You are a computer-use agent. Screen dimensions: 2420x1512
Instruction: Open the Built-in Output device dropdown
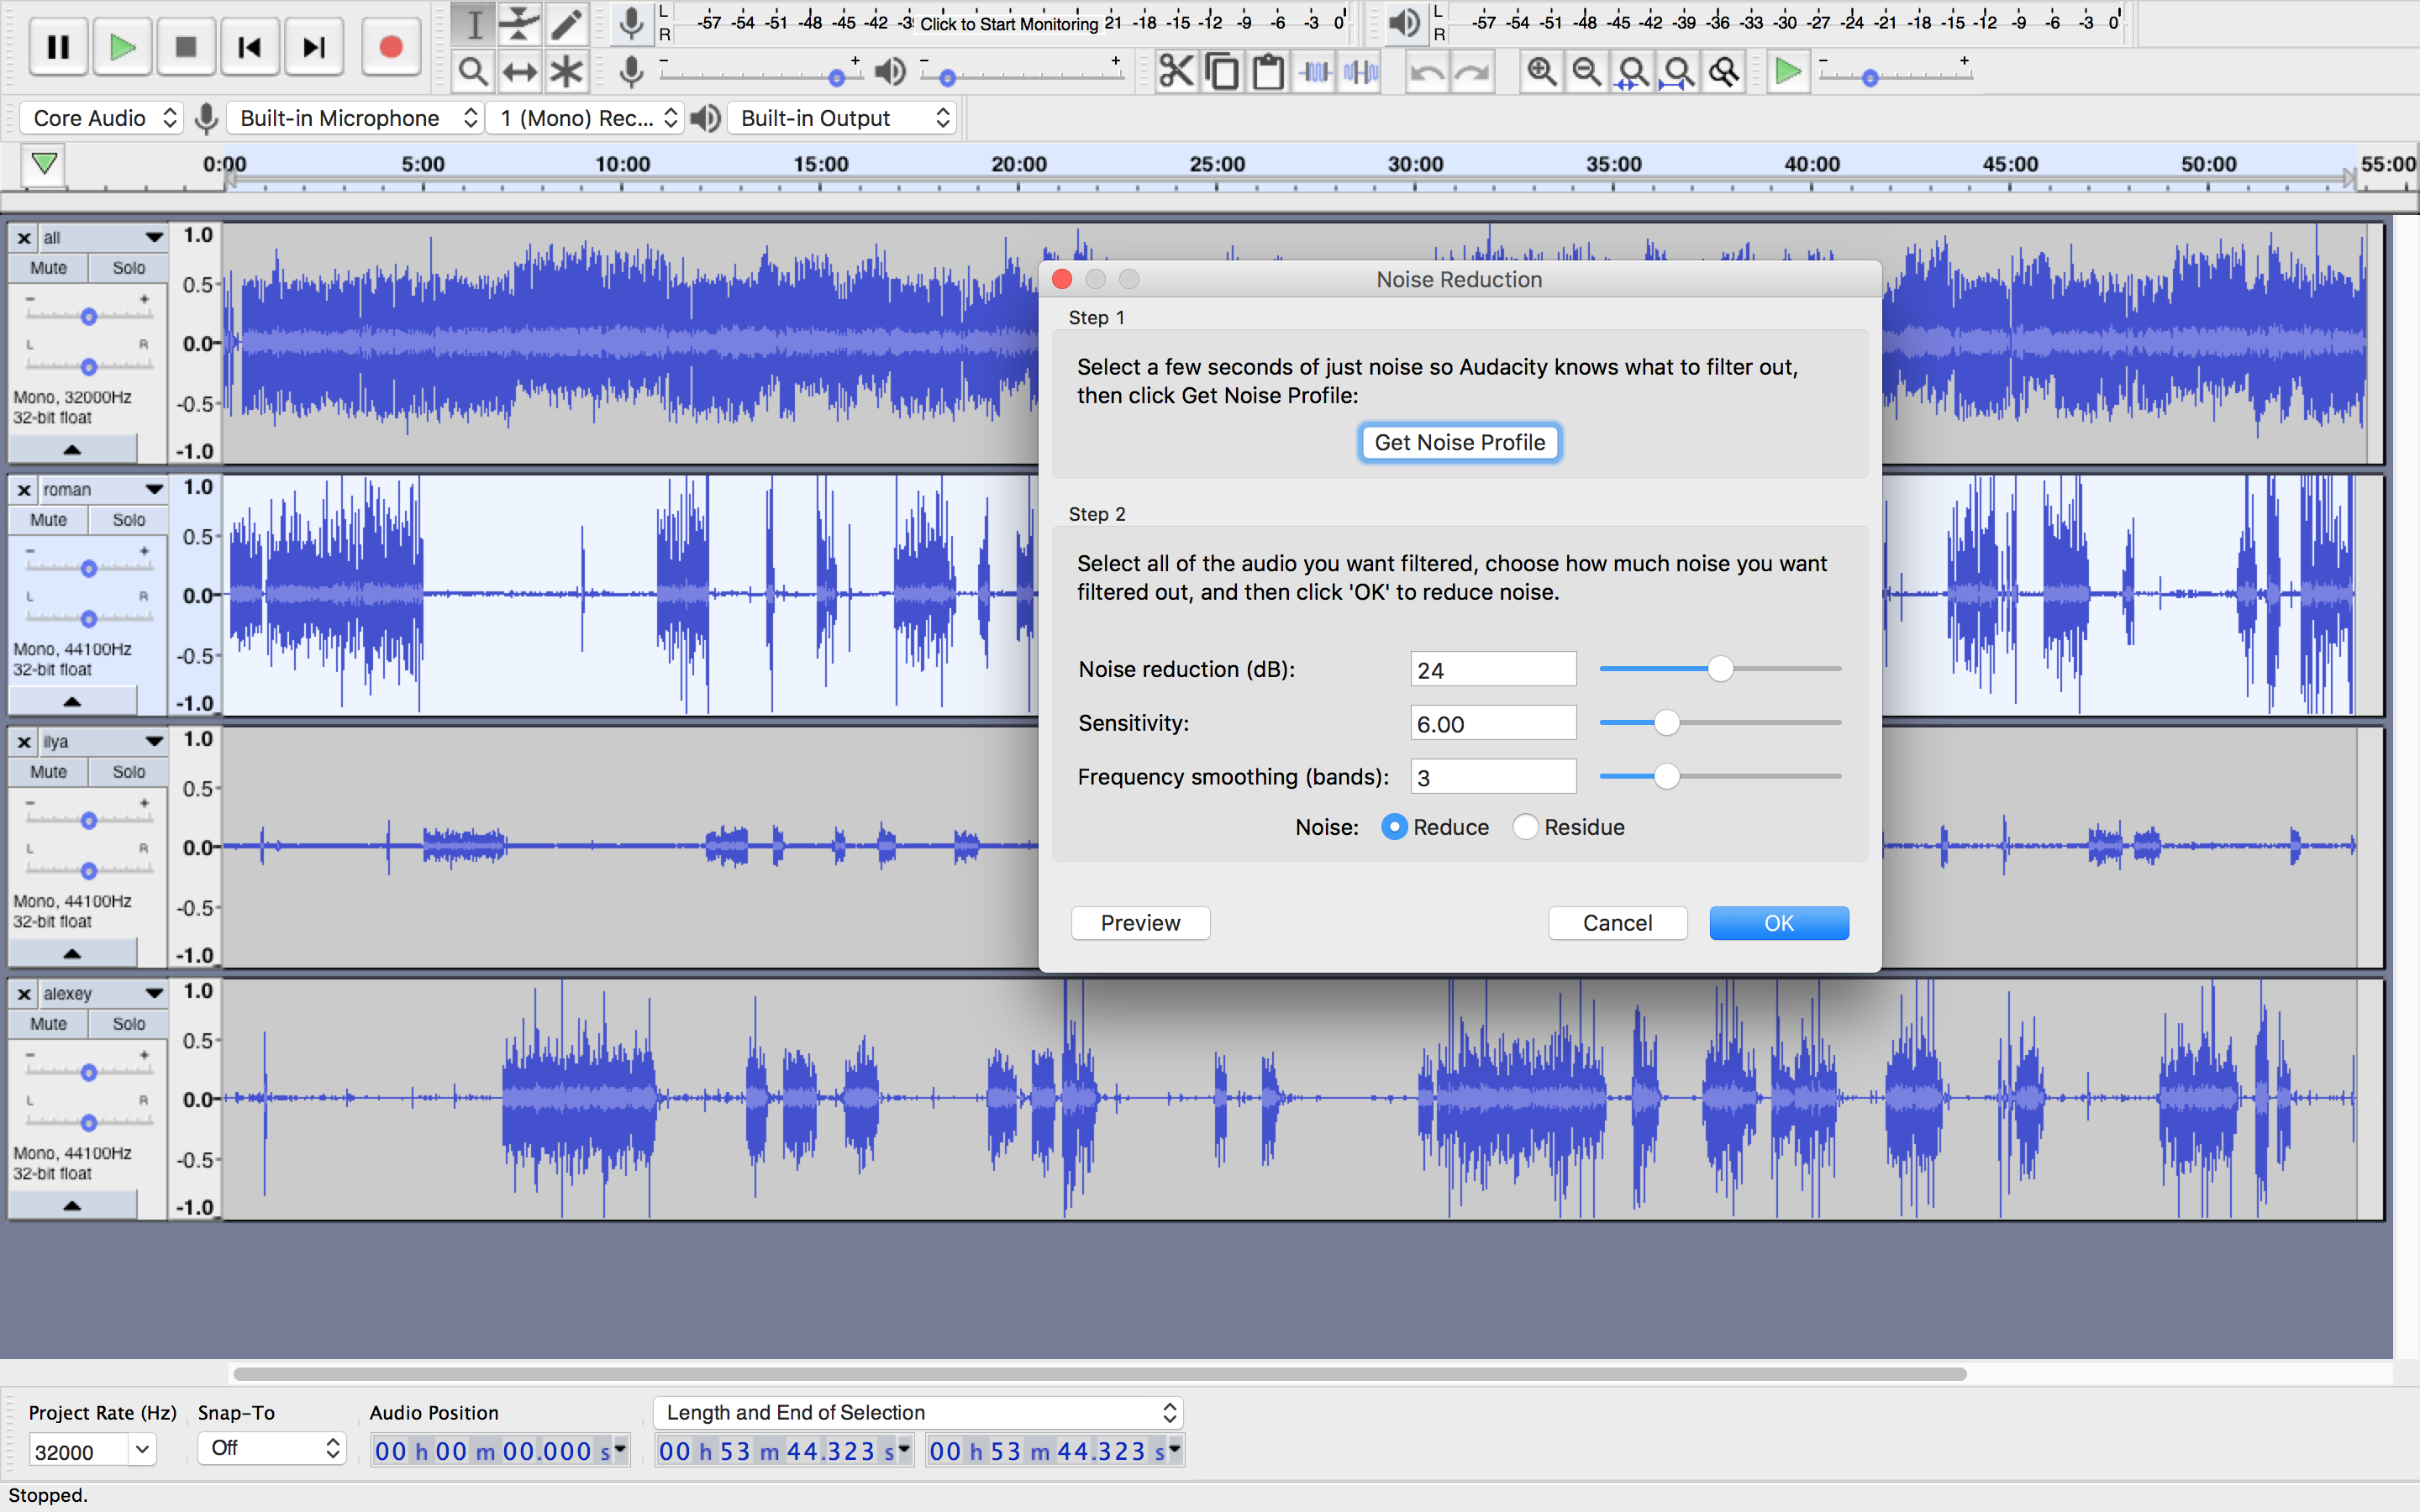coord(842,118)
